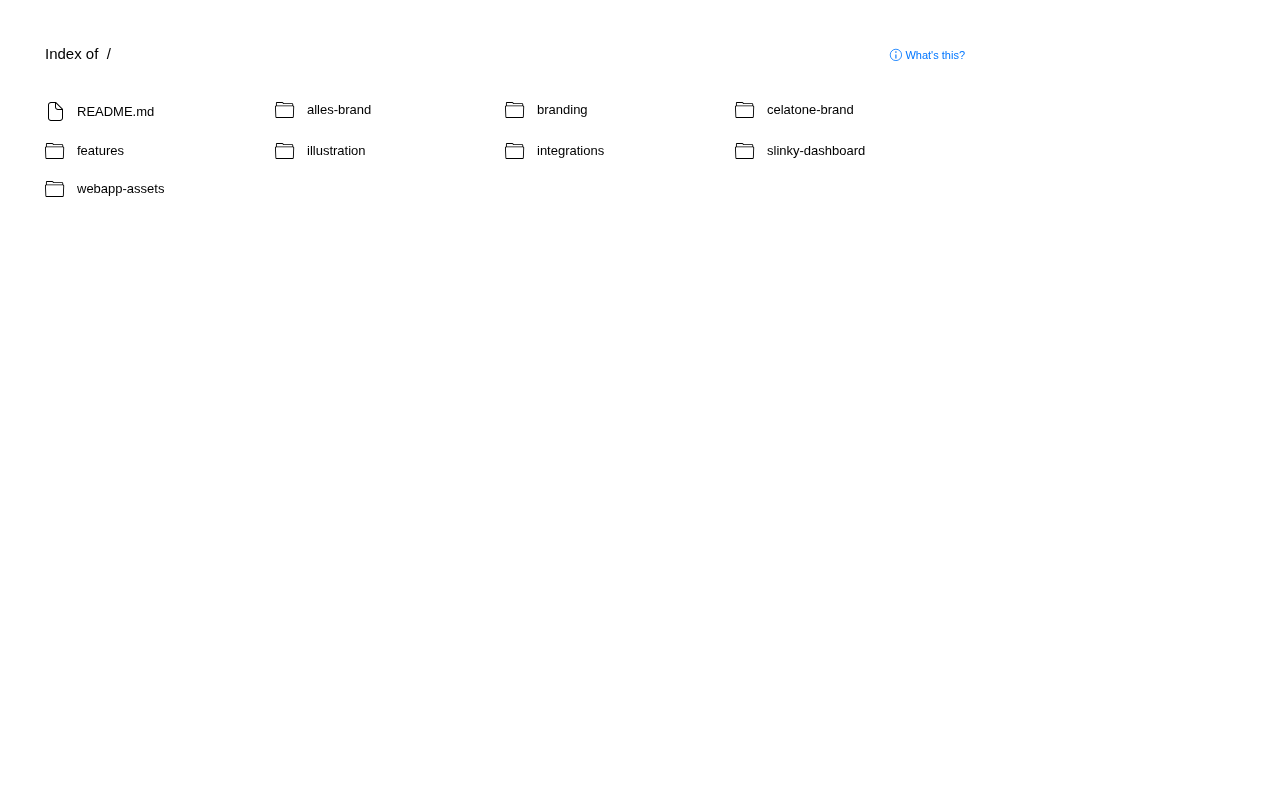Image resolution: width=1280 pixels, height=800 pixels.
Task: Click the webapp-assets folder icon
Action: point(55,189)
